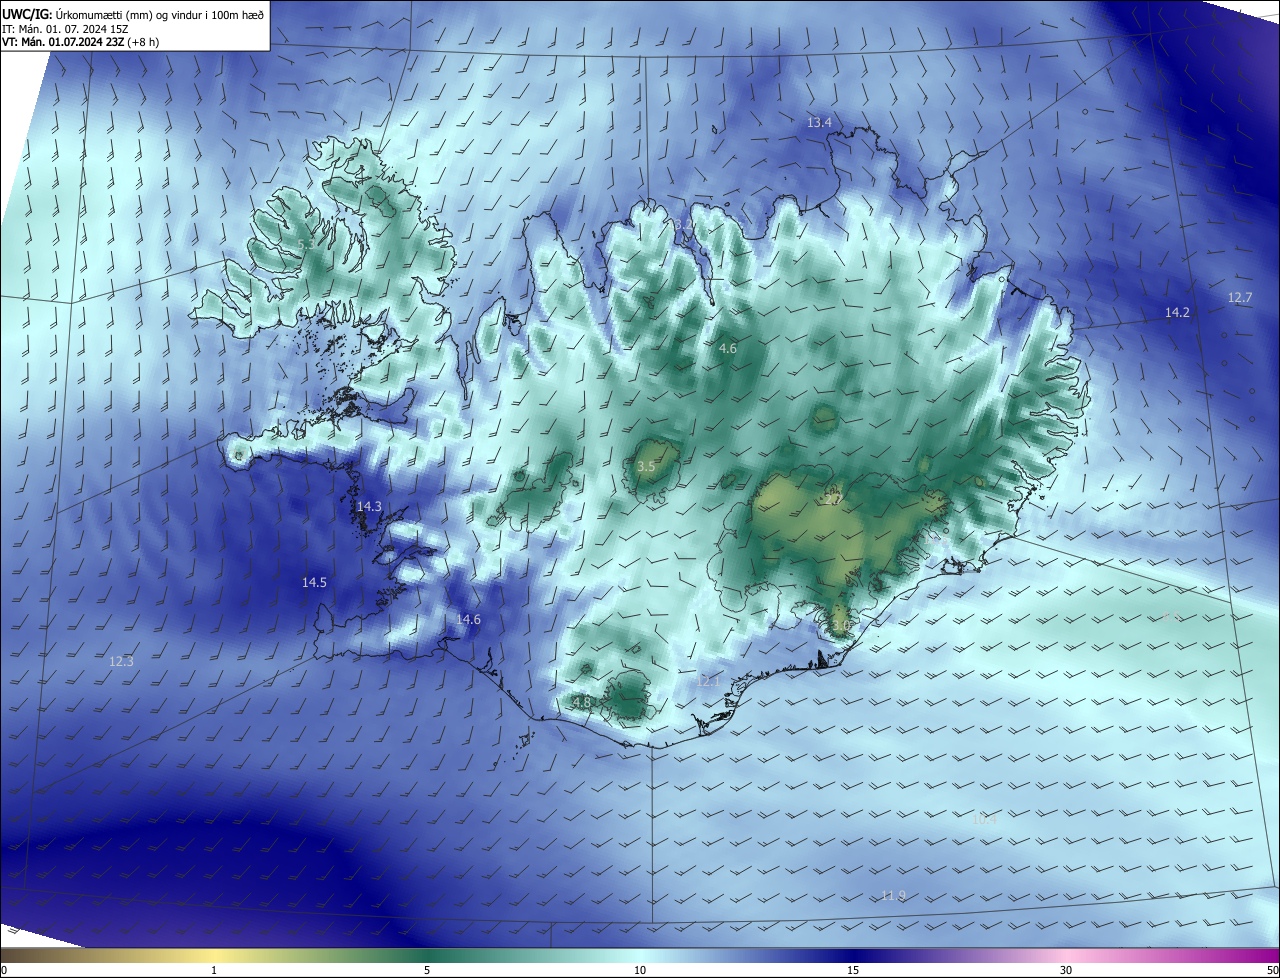Click the '3.5' value on the map
This screenshot has width=1280, height=978.
(646, 466)
